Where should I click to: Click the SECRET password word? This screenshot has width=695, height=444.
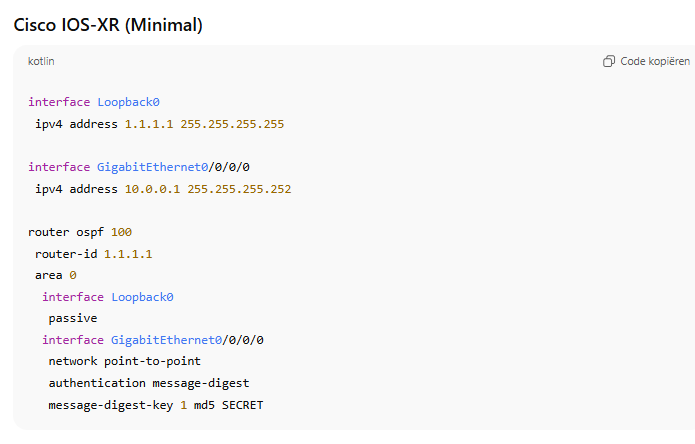click(242, 405)
